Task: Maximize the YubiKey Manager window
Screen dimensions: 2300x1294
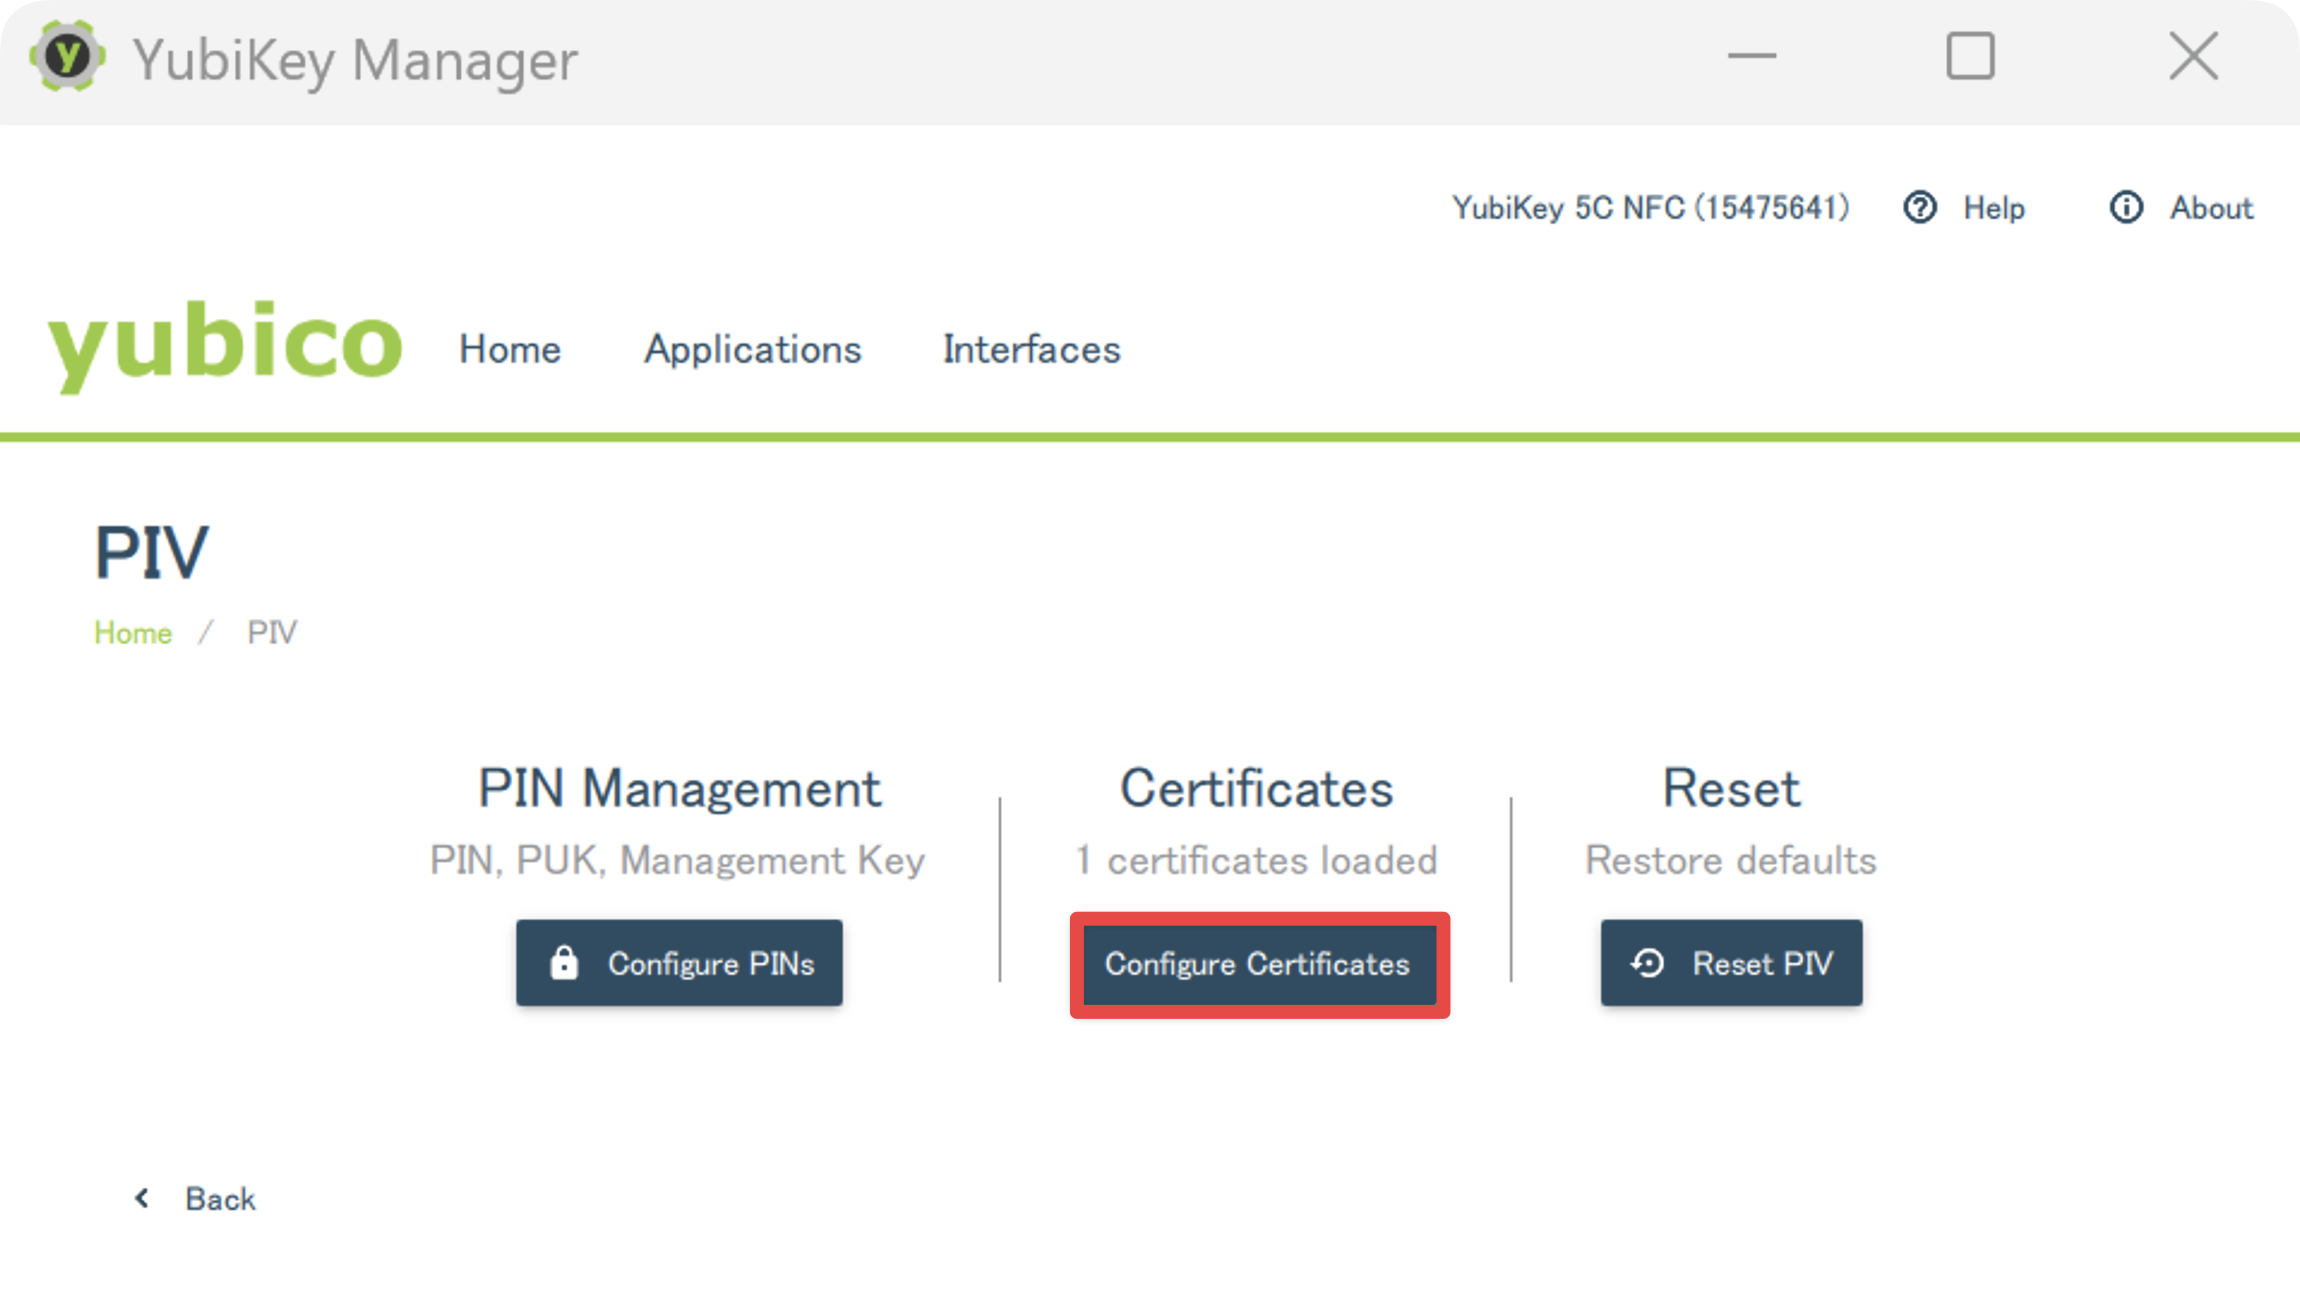Action: pos(1970,56)
